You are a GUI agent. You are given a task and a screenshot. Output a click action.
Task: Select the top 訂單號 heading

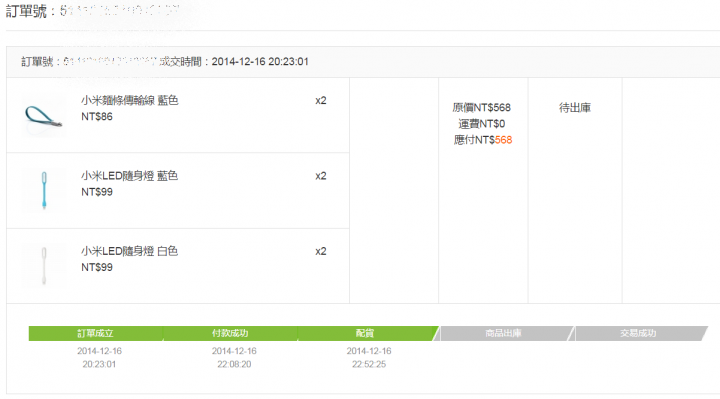(x=93, y=11)
